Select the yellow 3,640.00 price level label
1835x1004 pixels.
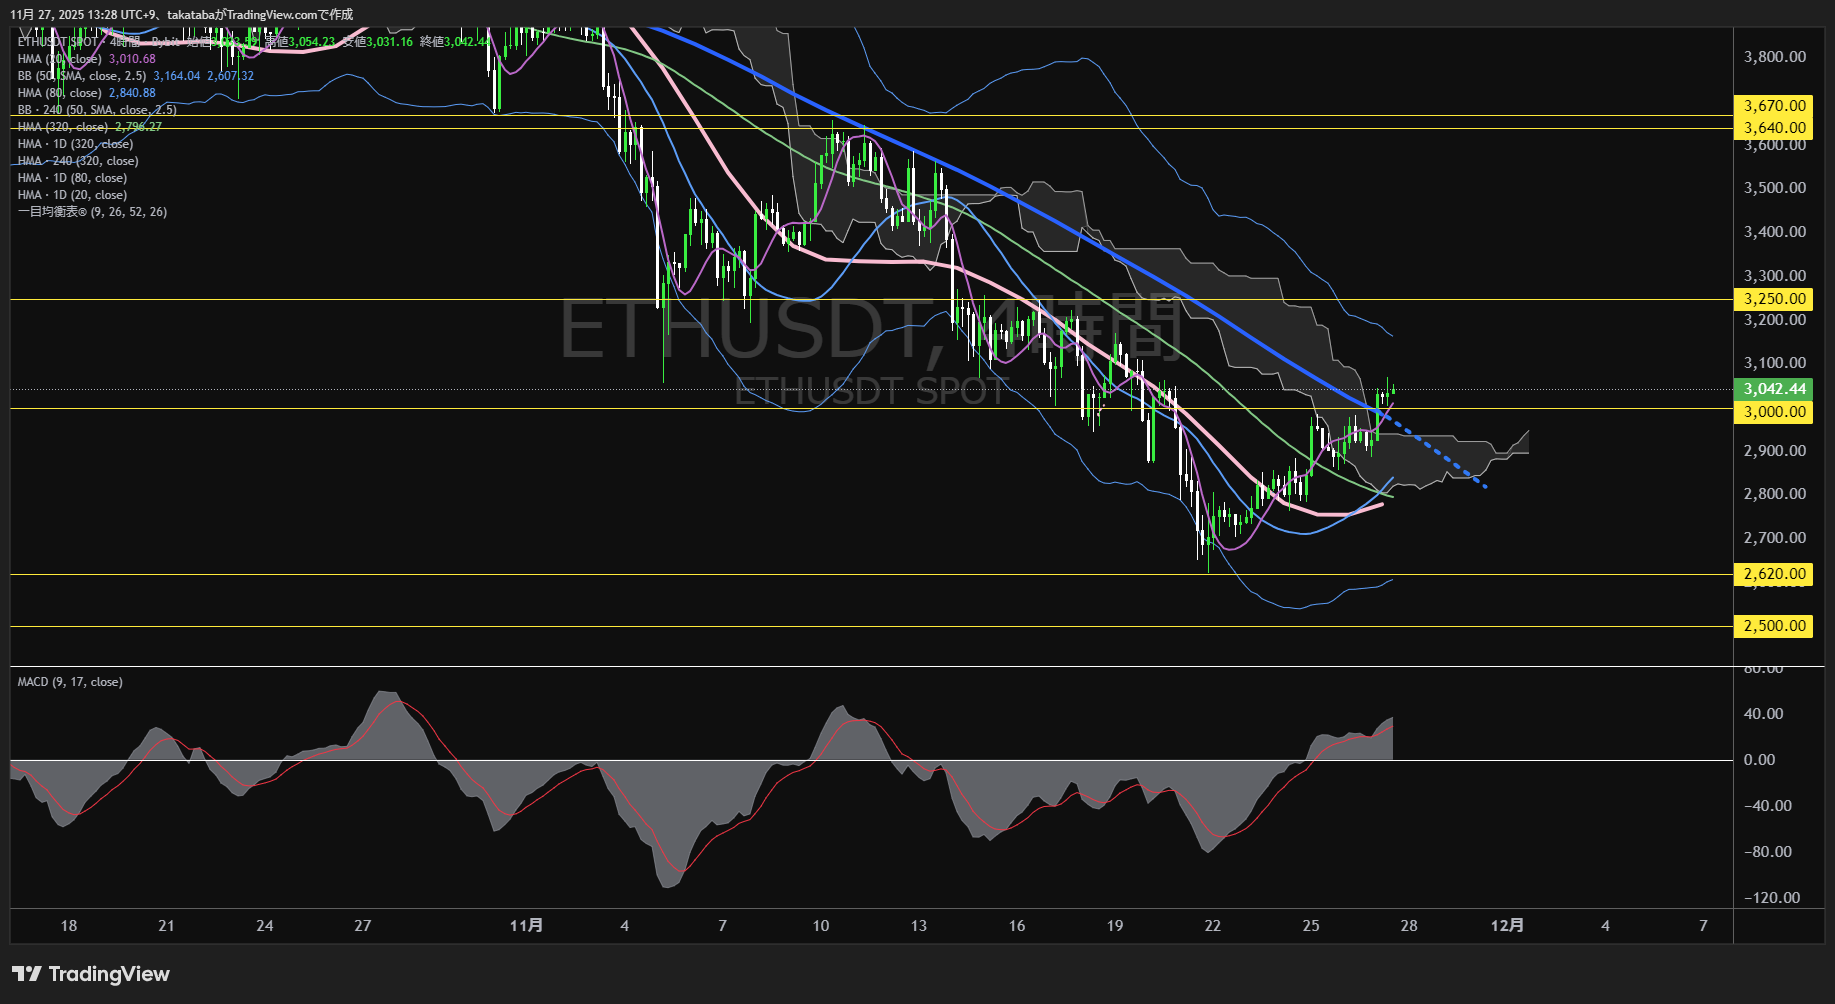pos(1772,128)
